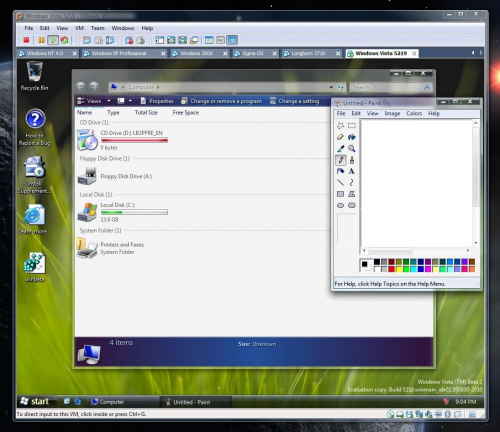Click the red security shield tray icon
The width and height of the screenshot is (500, 432).
(446, 401)
